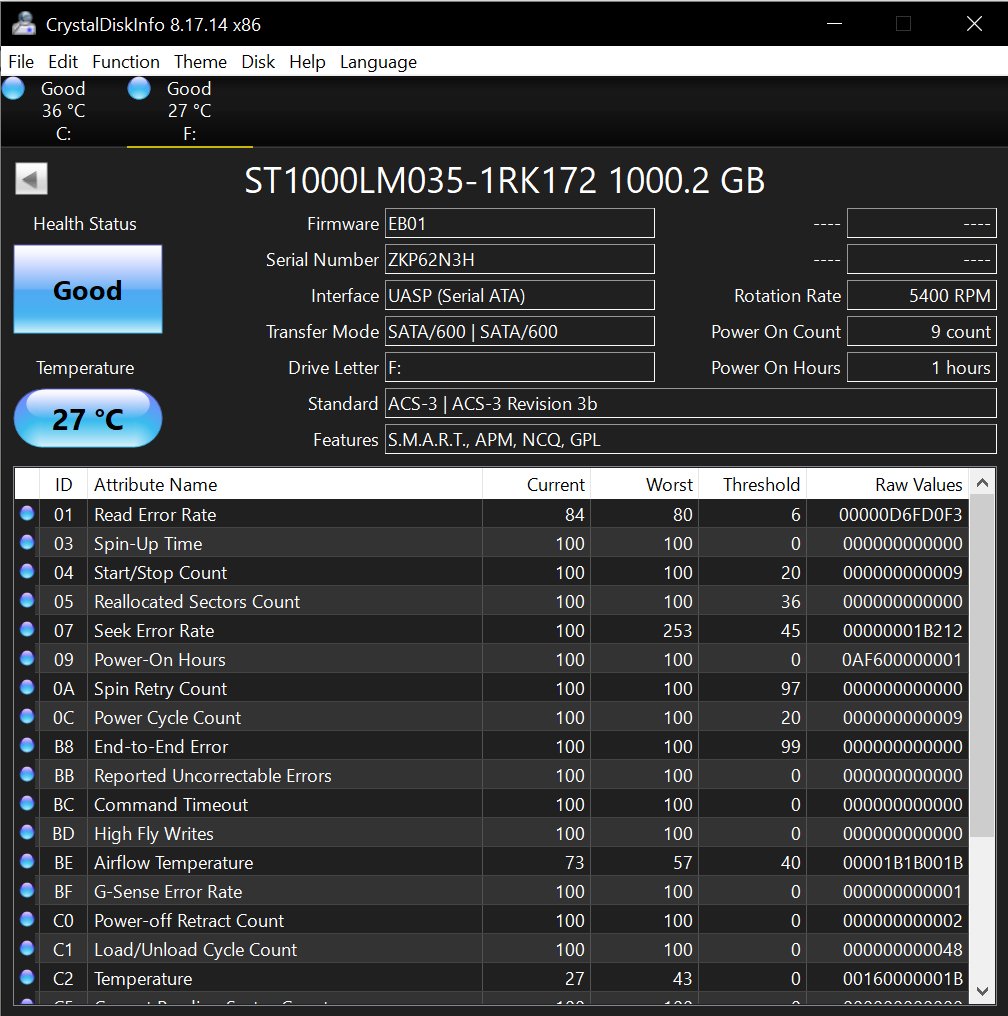
Task: Click the status dot for End-to-End Error
Action: (x=27, y=745)
